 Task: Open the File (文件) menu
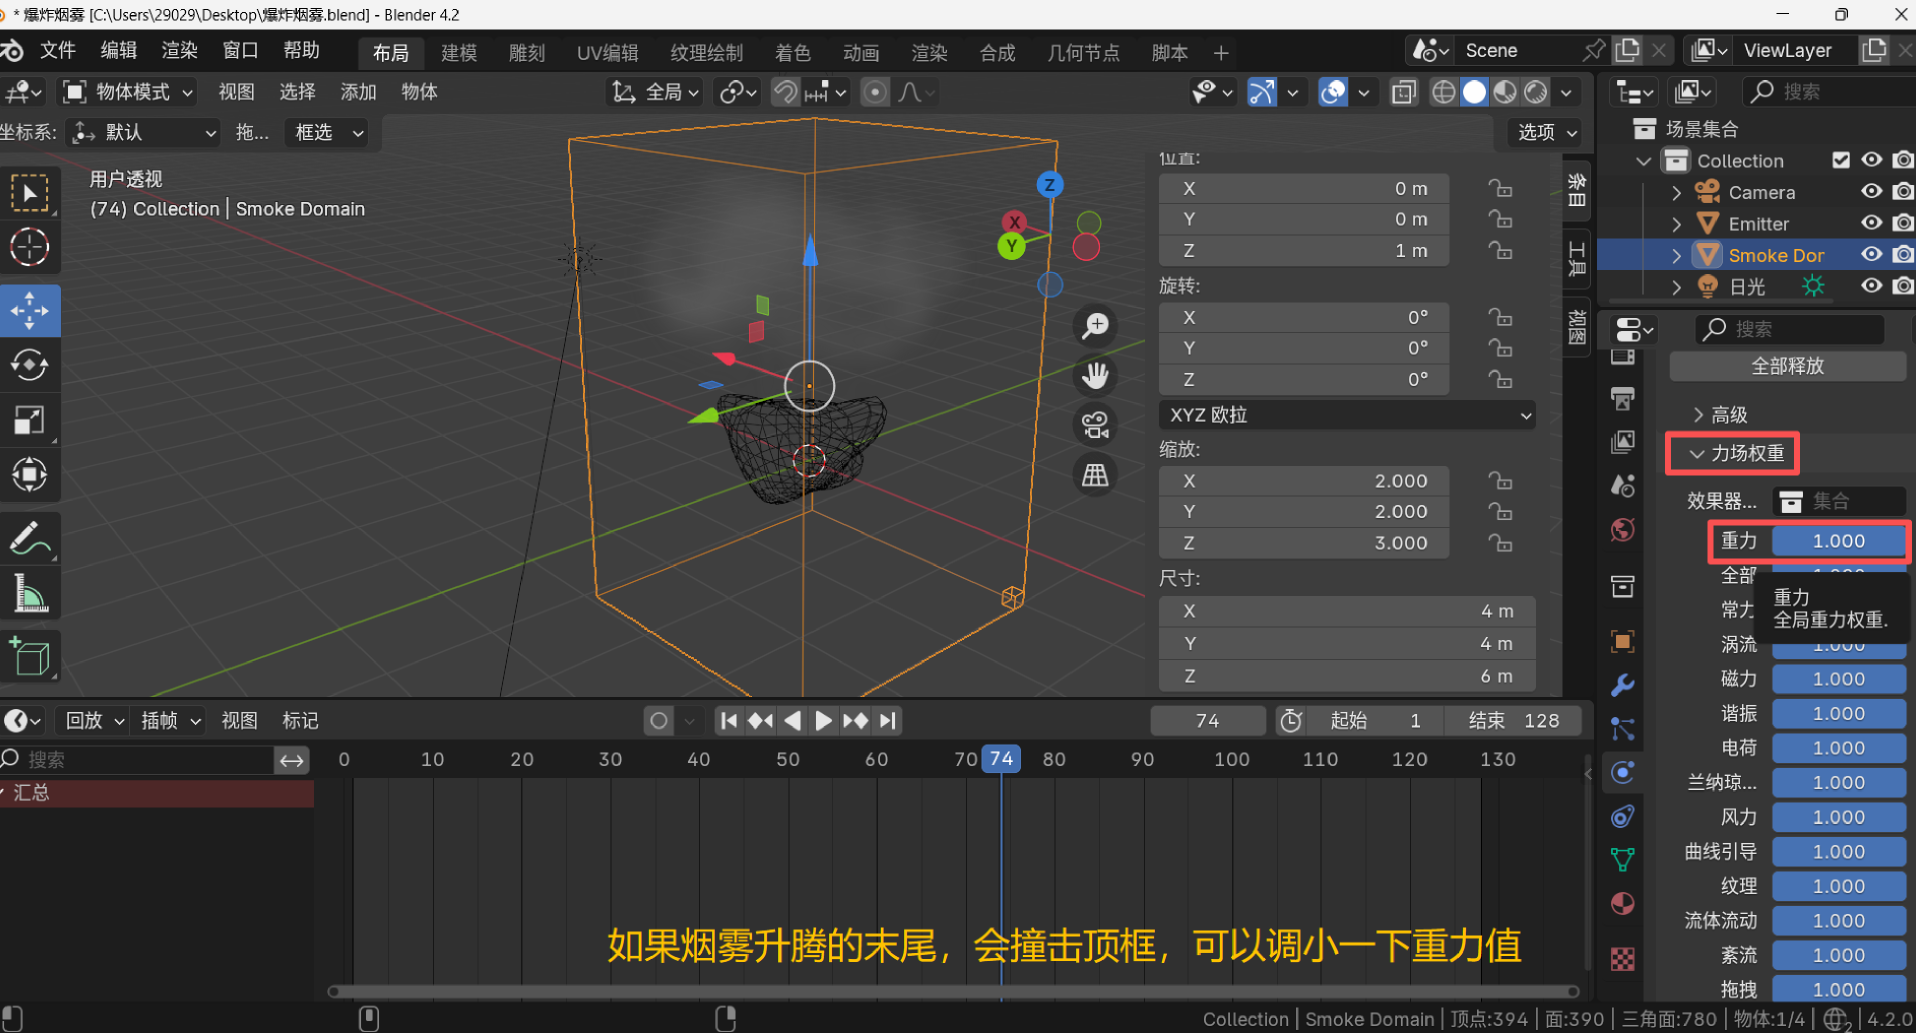58,51
